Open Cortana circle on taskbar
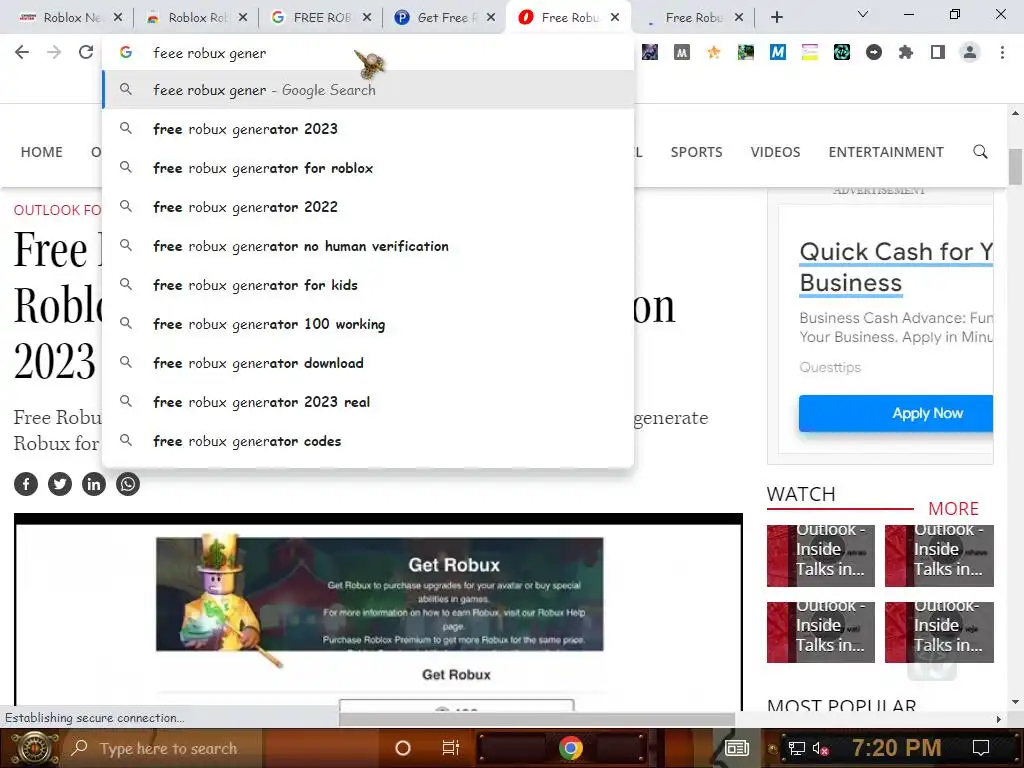The height and width of the screenshot is (768, 1024). (x=403, y=748)
